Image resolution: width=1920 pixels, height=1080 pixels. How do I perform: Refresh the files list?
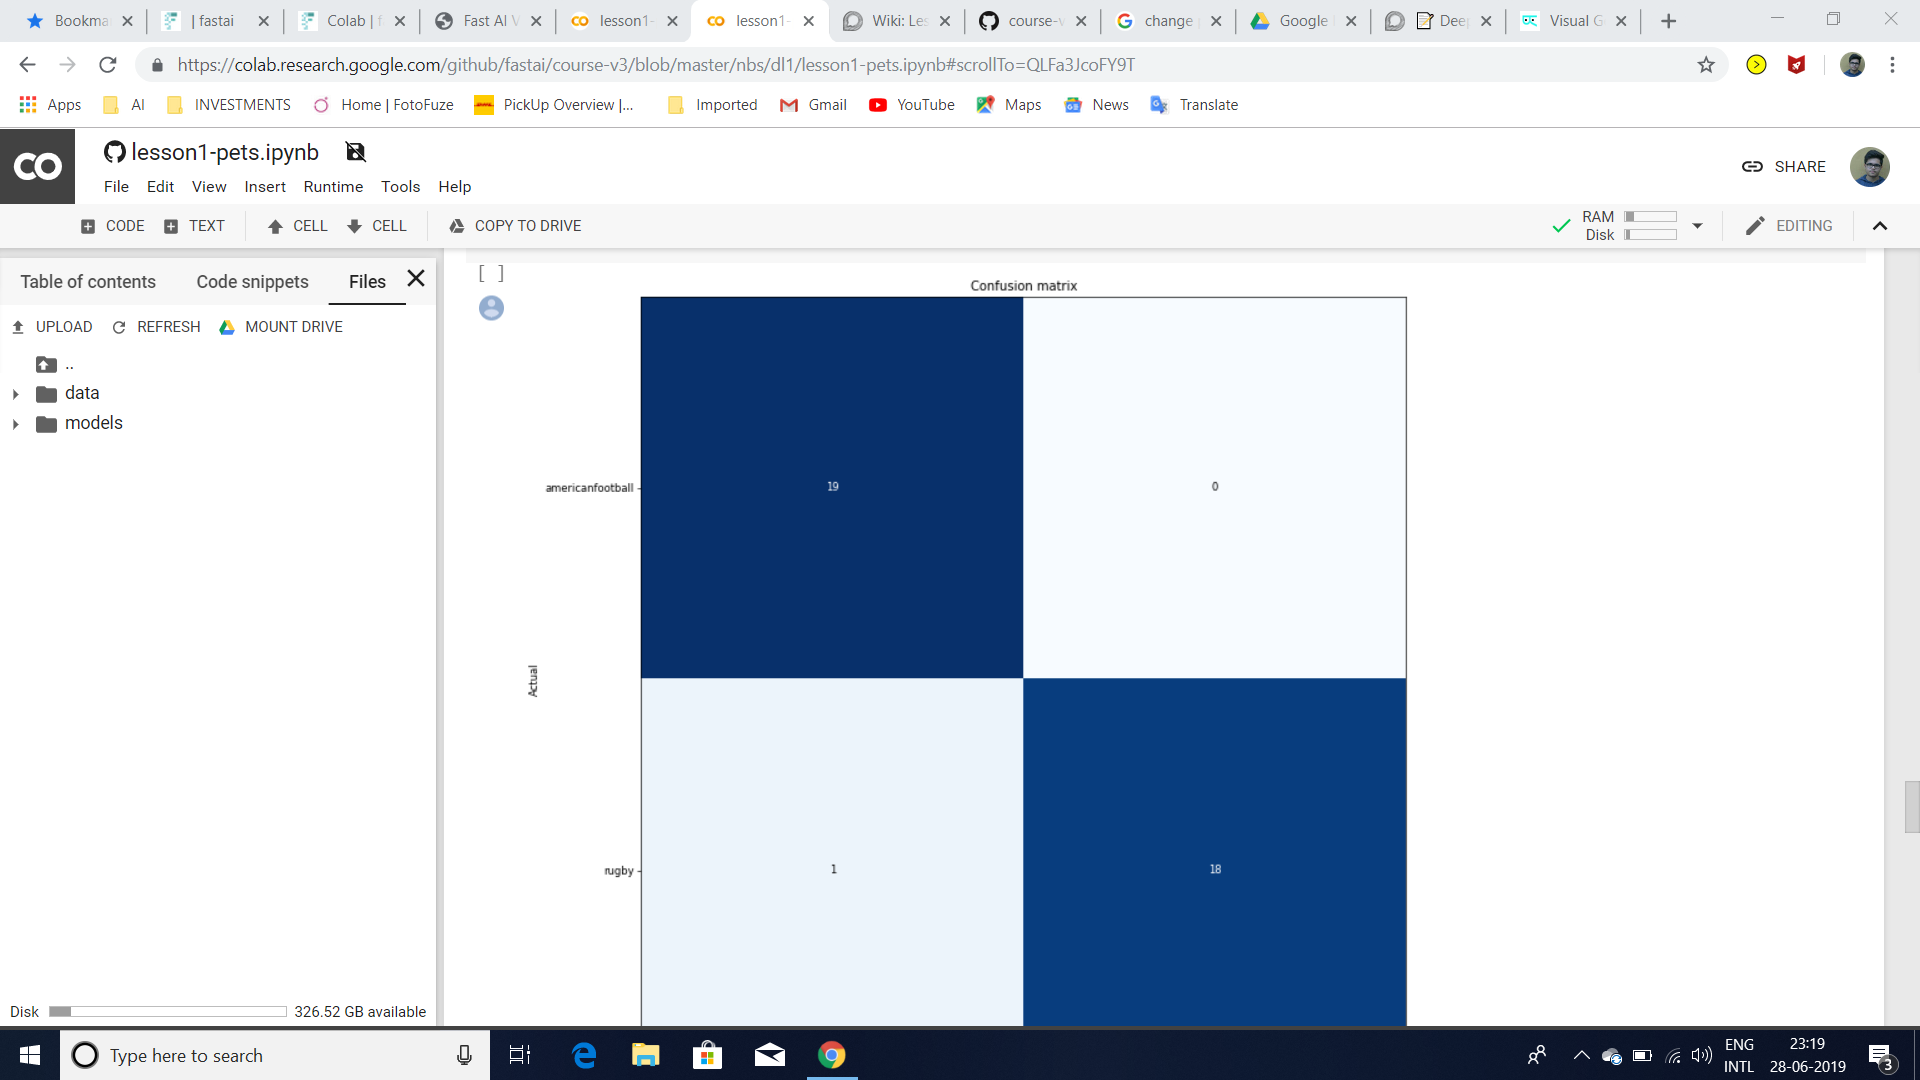(x=156, y=327)
